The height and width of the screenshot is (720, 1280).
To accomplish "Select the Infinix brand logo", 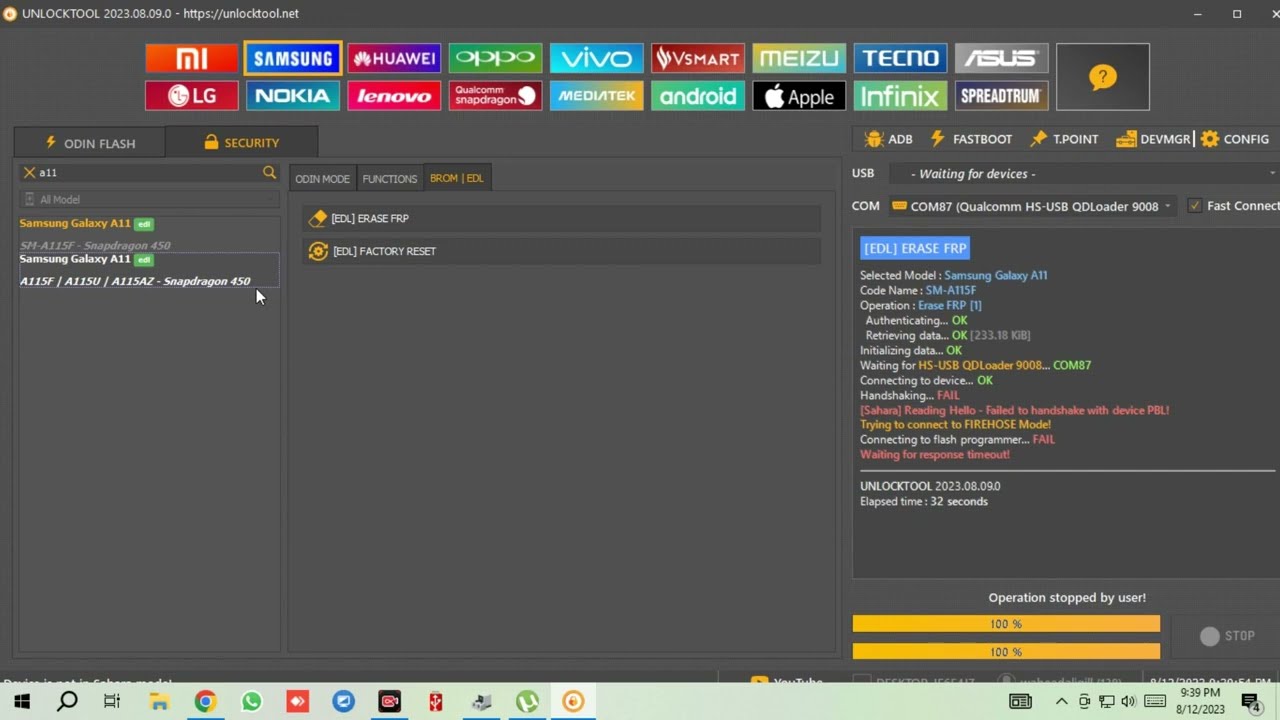I will (x=899, y=96).
